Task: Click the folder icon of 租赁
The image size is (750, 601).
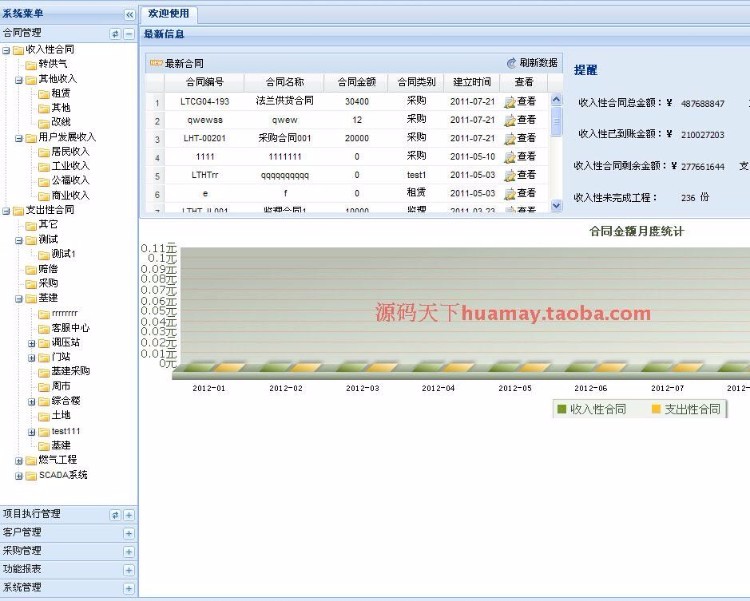Action: 44,94
